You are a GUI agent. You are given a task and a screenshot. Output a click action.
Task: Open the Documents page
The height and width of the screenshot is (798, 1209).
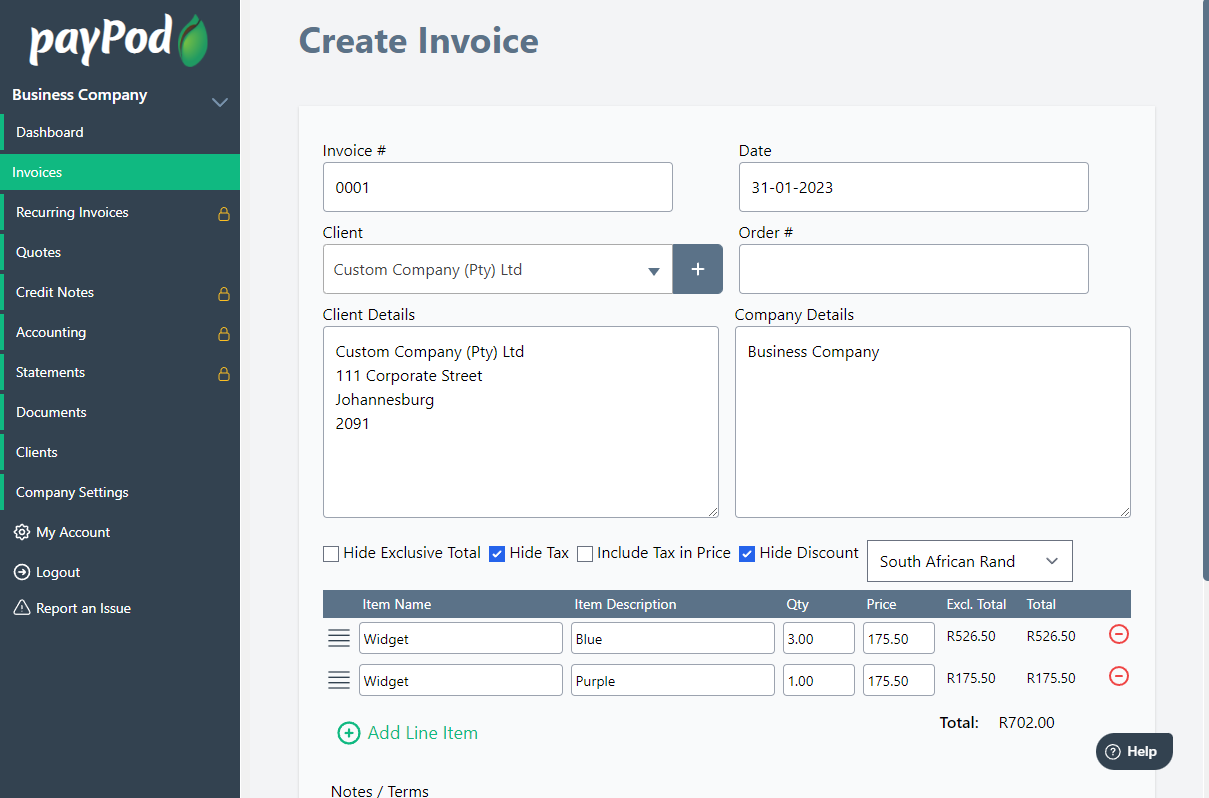tap(120, 412)
